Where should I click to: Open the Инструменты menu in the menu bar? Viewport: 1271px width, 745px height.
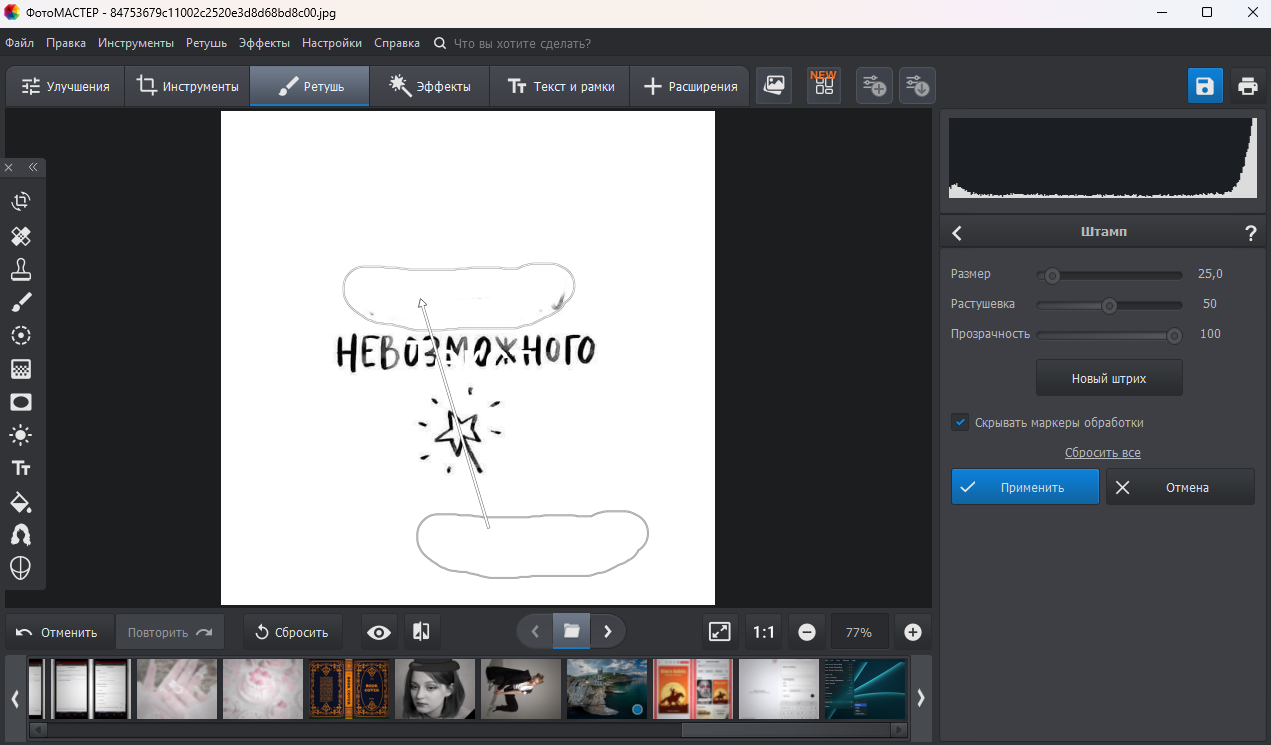(136, 43)
